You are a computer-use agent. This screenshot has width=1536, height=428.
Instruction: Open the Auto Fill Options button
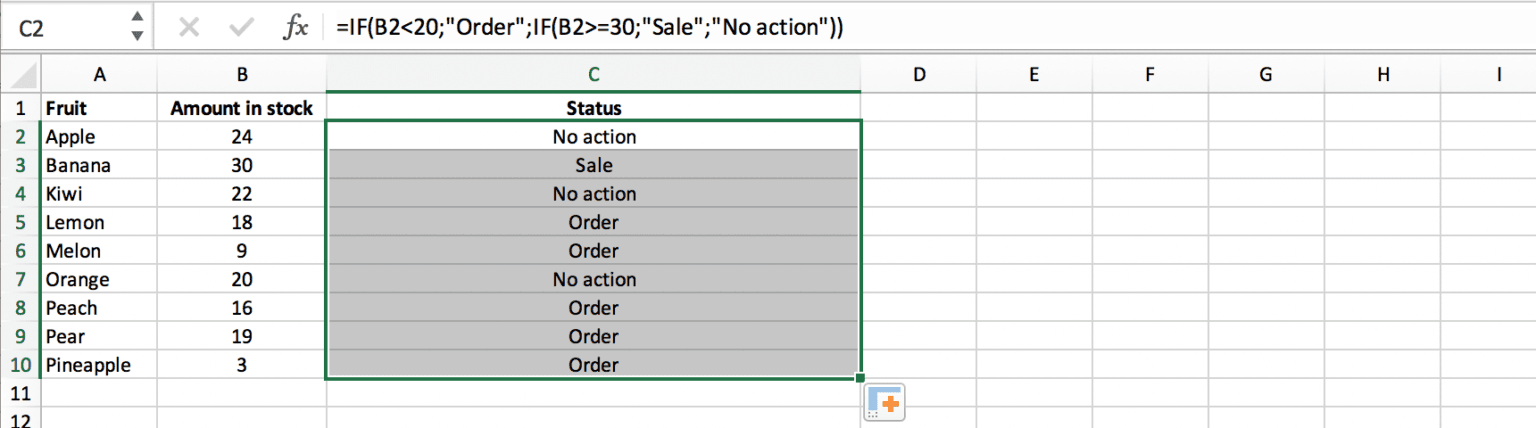click(x=885, y=402)
